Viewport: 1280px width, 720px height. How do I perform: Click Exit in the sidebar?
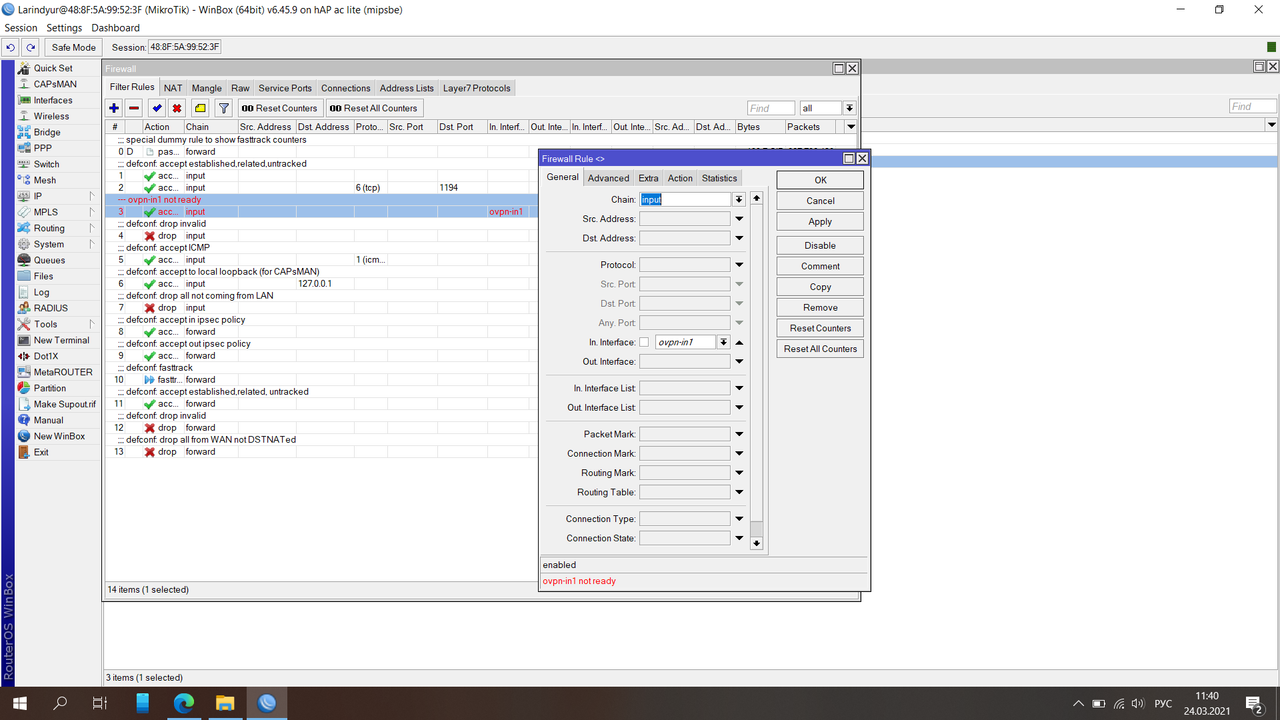pyautogui.click(x=41, y=452)
